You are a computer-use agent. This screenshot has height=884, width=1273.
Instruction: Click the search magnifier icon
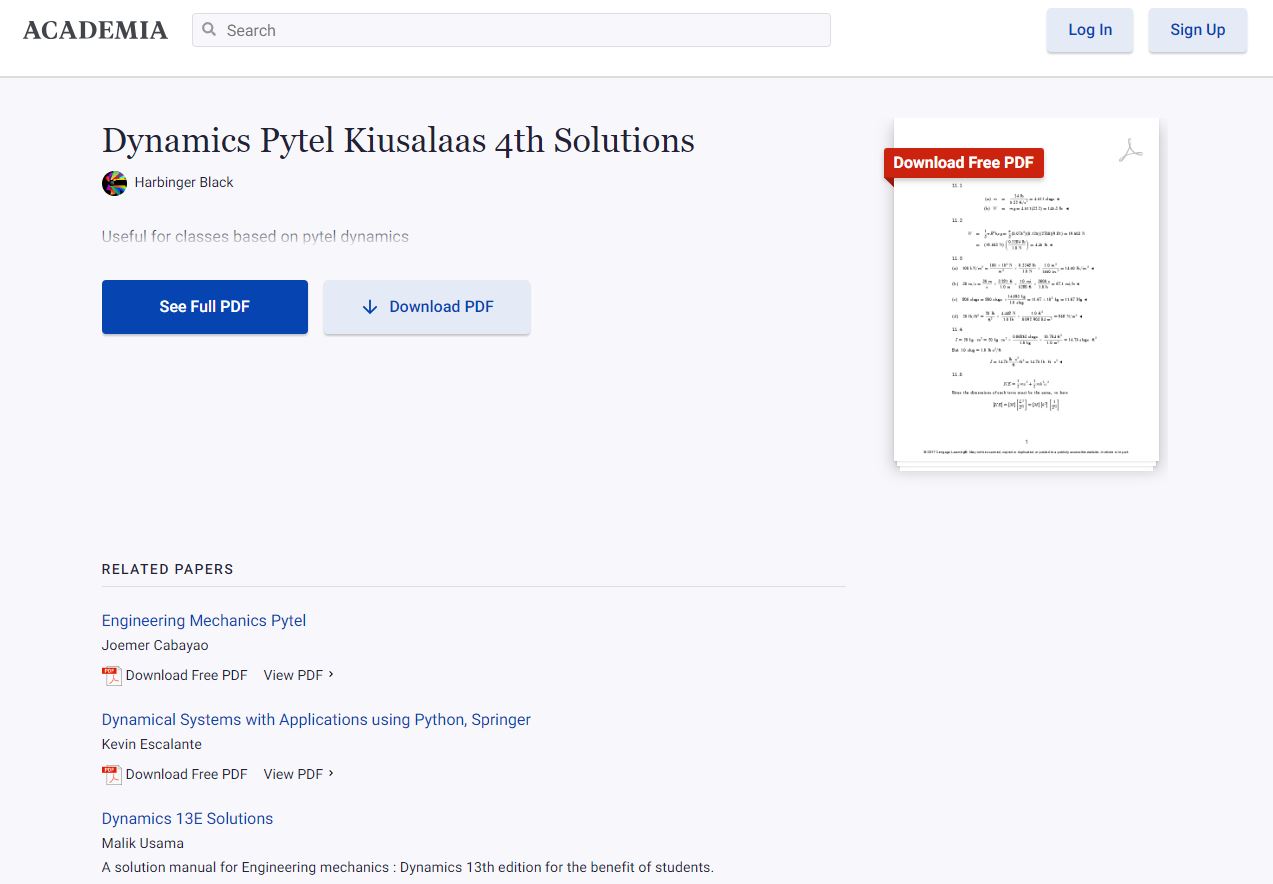click(209, 30)
